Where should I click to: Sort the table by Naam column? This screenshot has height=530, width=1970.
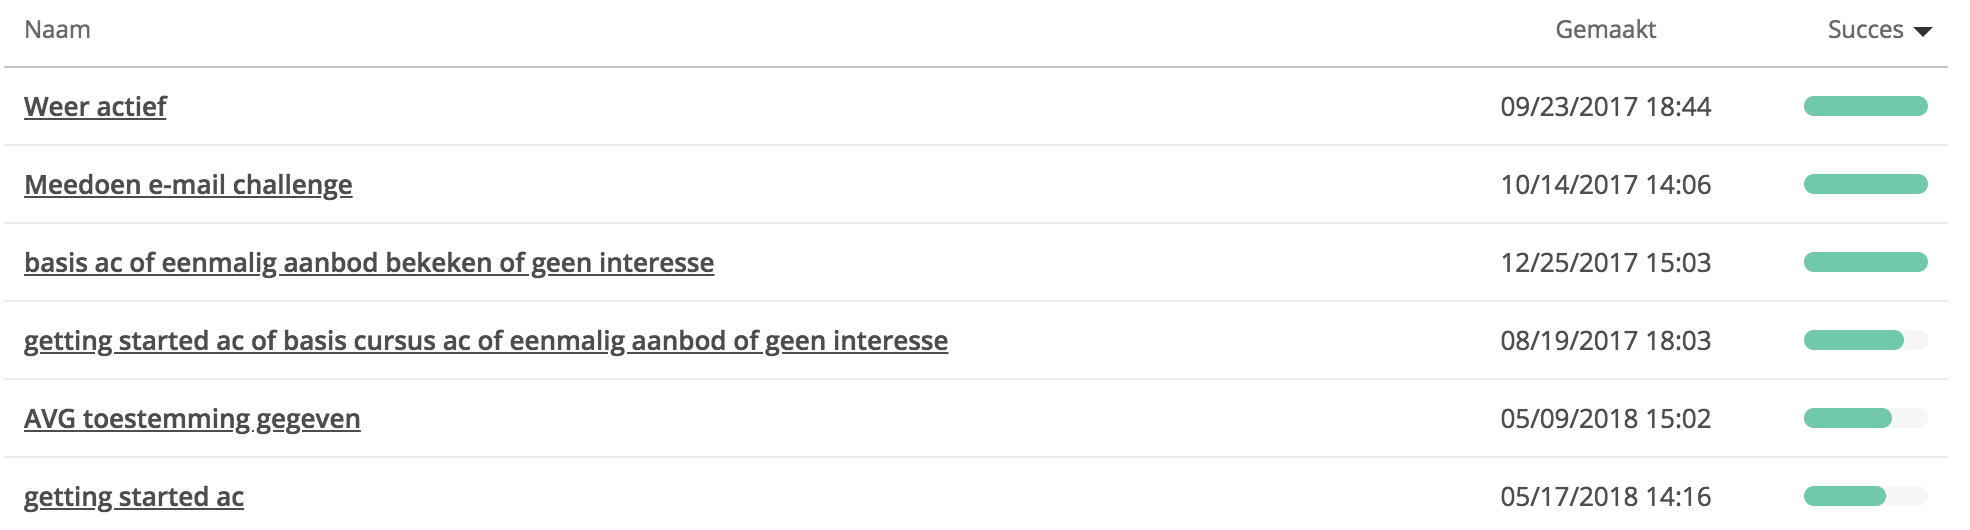click(x=57, y=30)
